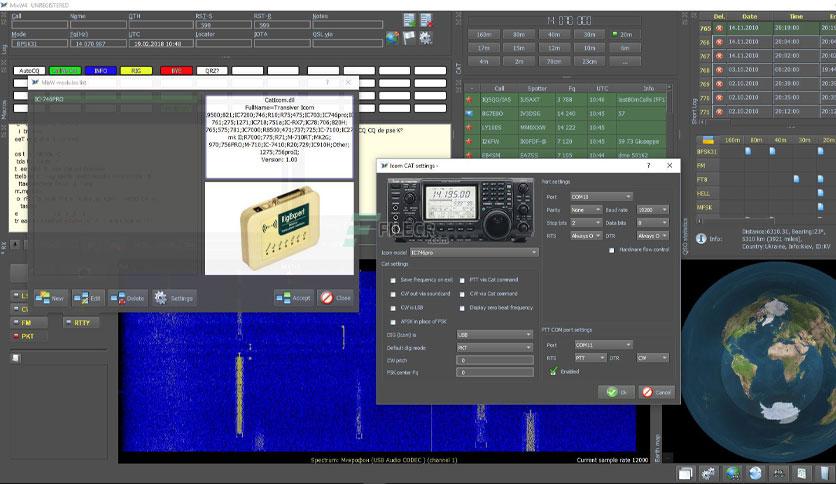
Task: Open the Baud rate dropdown
Action: [653, 210]
